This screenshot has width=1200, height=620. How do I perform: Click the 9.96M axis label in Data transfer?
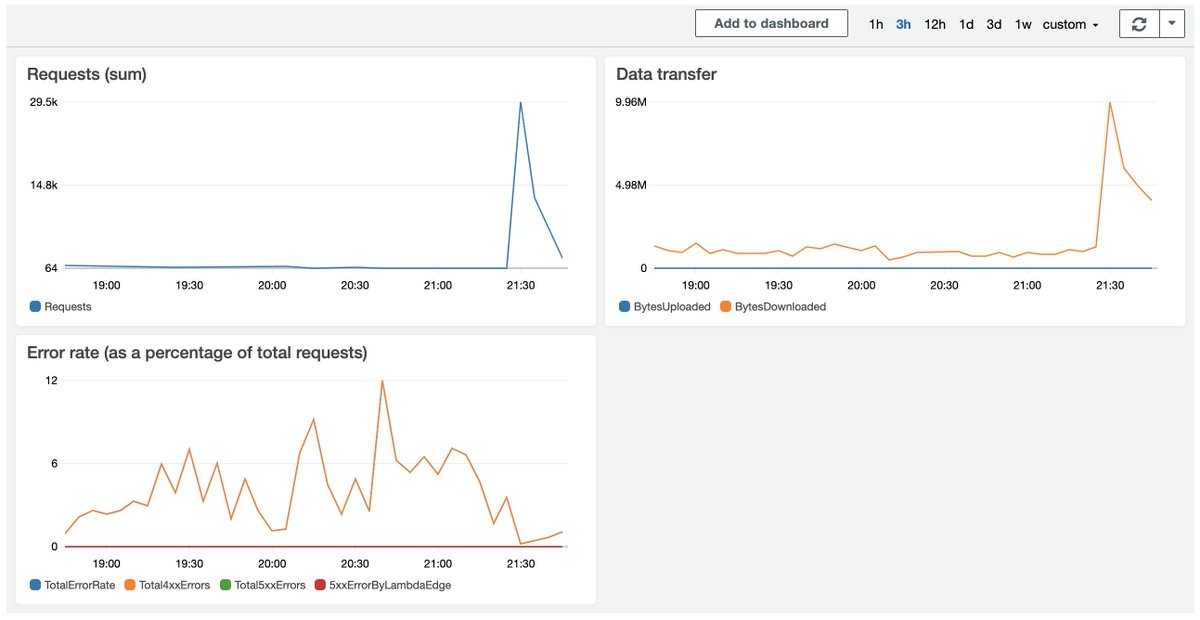[x=631, y=102]
